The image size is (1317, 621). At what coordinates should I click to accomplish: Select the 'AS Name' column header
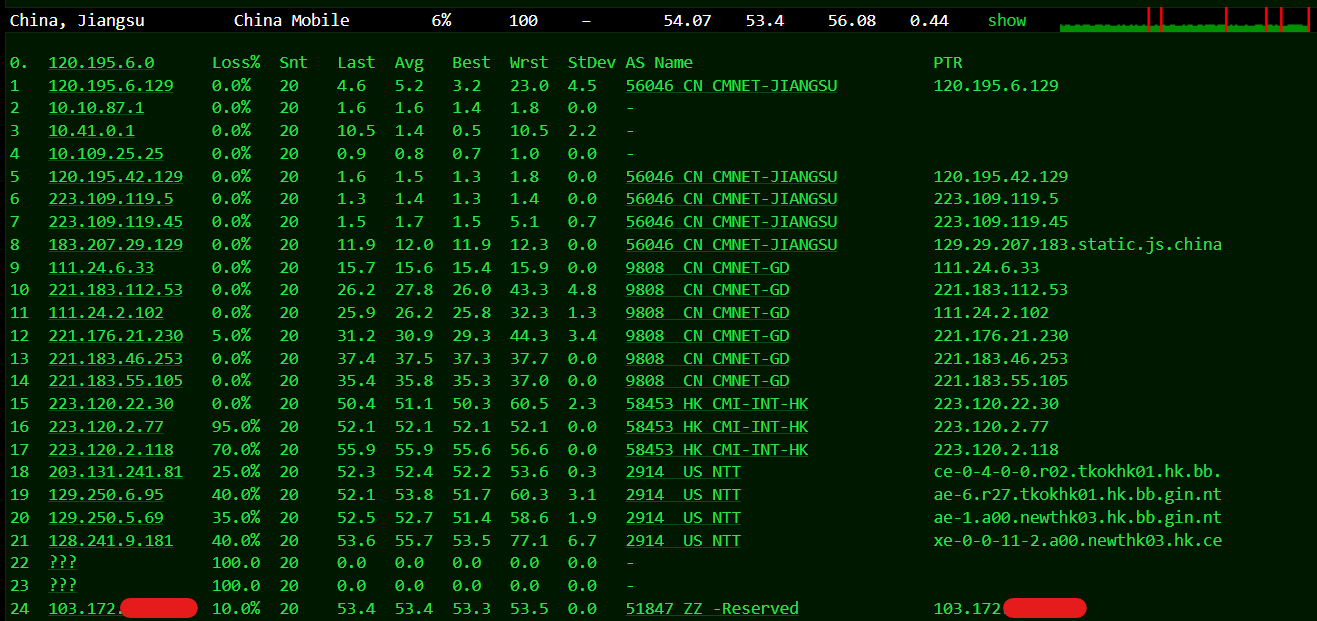point(659,63)
